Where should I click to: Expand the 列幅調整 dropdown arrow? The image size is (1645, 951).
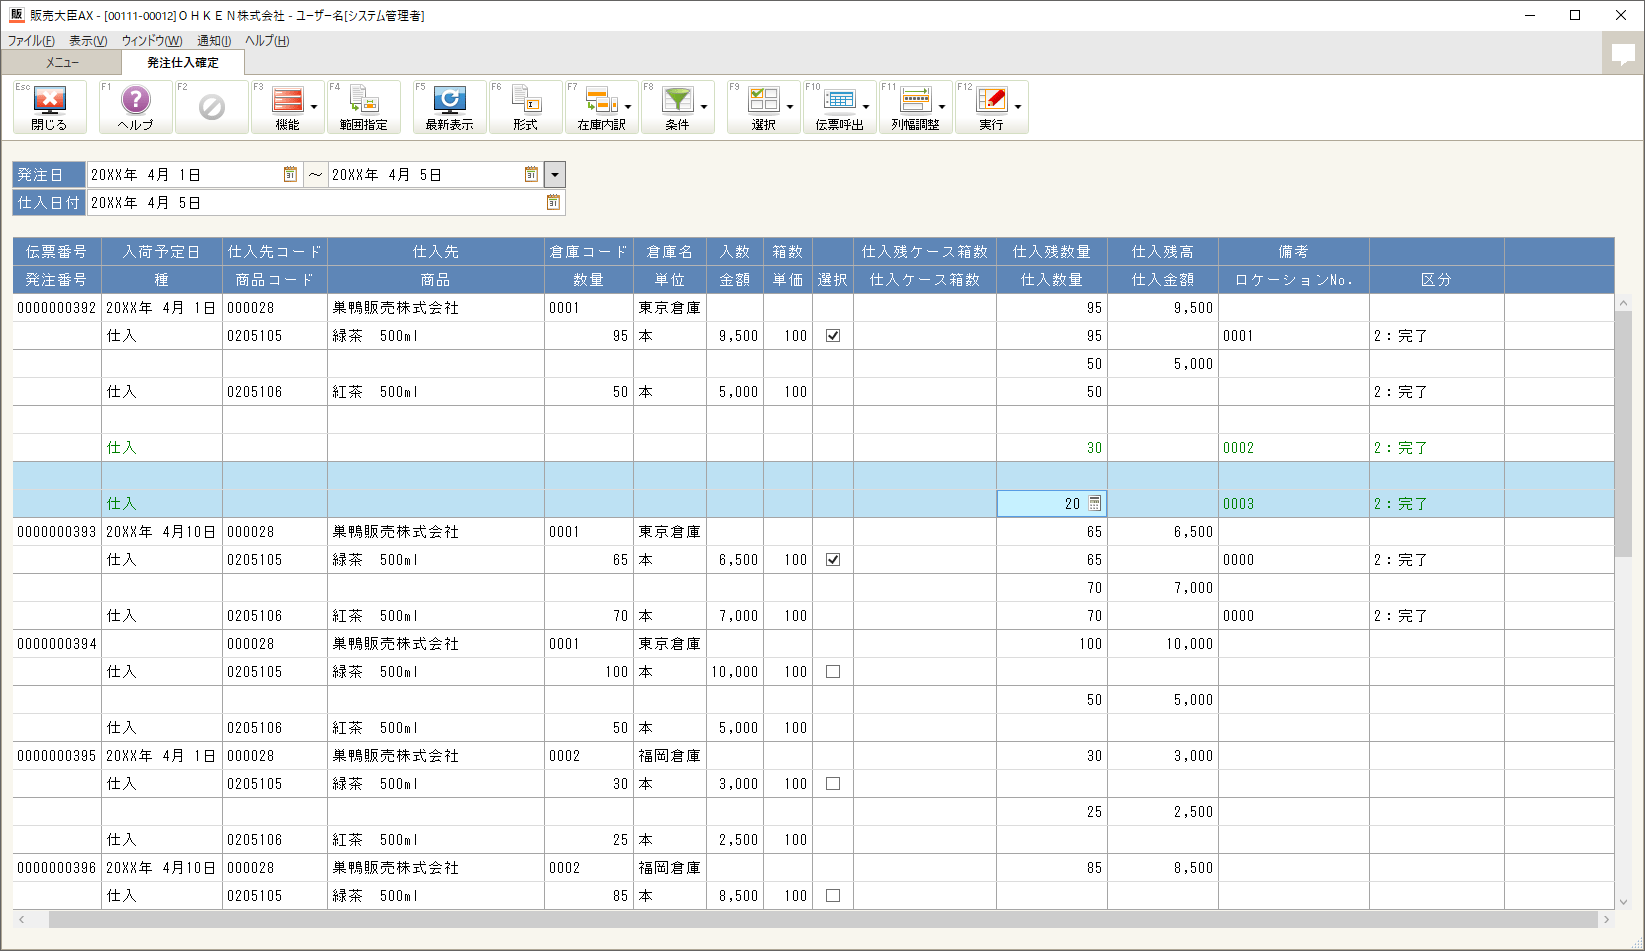(x=942, y=107)
